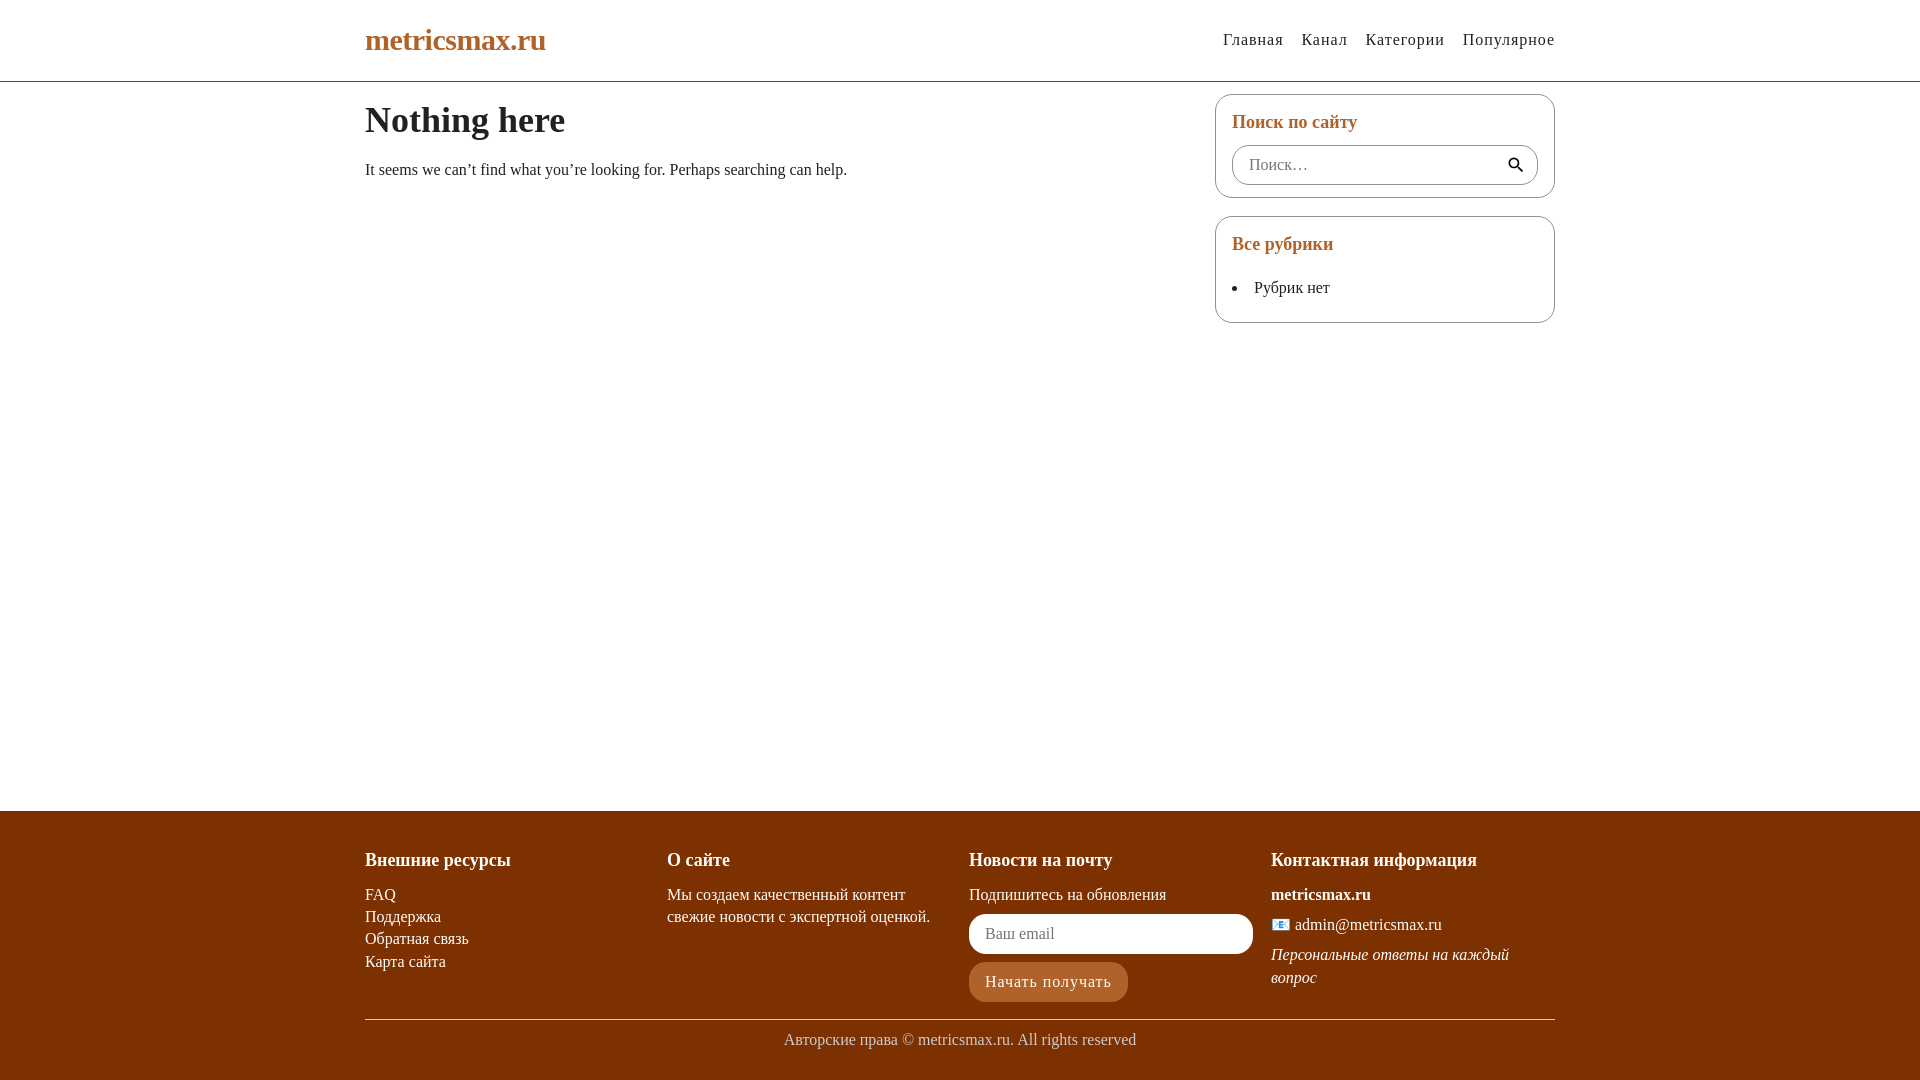Screen dimensions: 1920x1080
Task: Click the Контактная информация footer heading
Action: 1373,860
